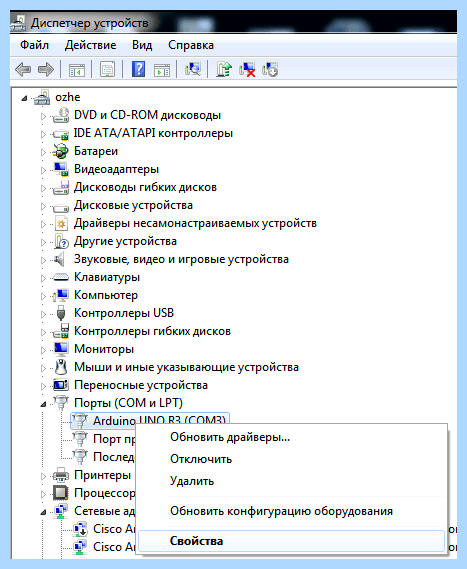Click the Arduino UNO R3 port icon

pos(80,421)
